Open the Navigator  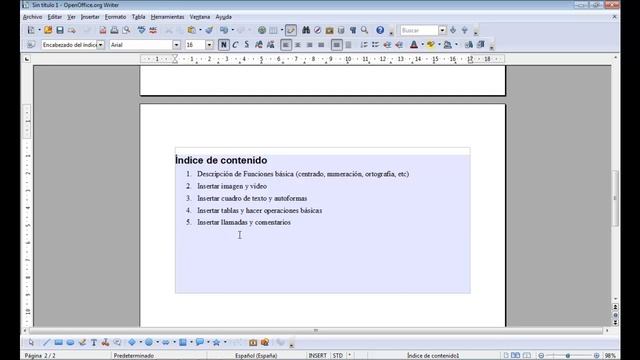point(317,30)
